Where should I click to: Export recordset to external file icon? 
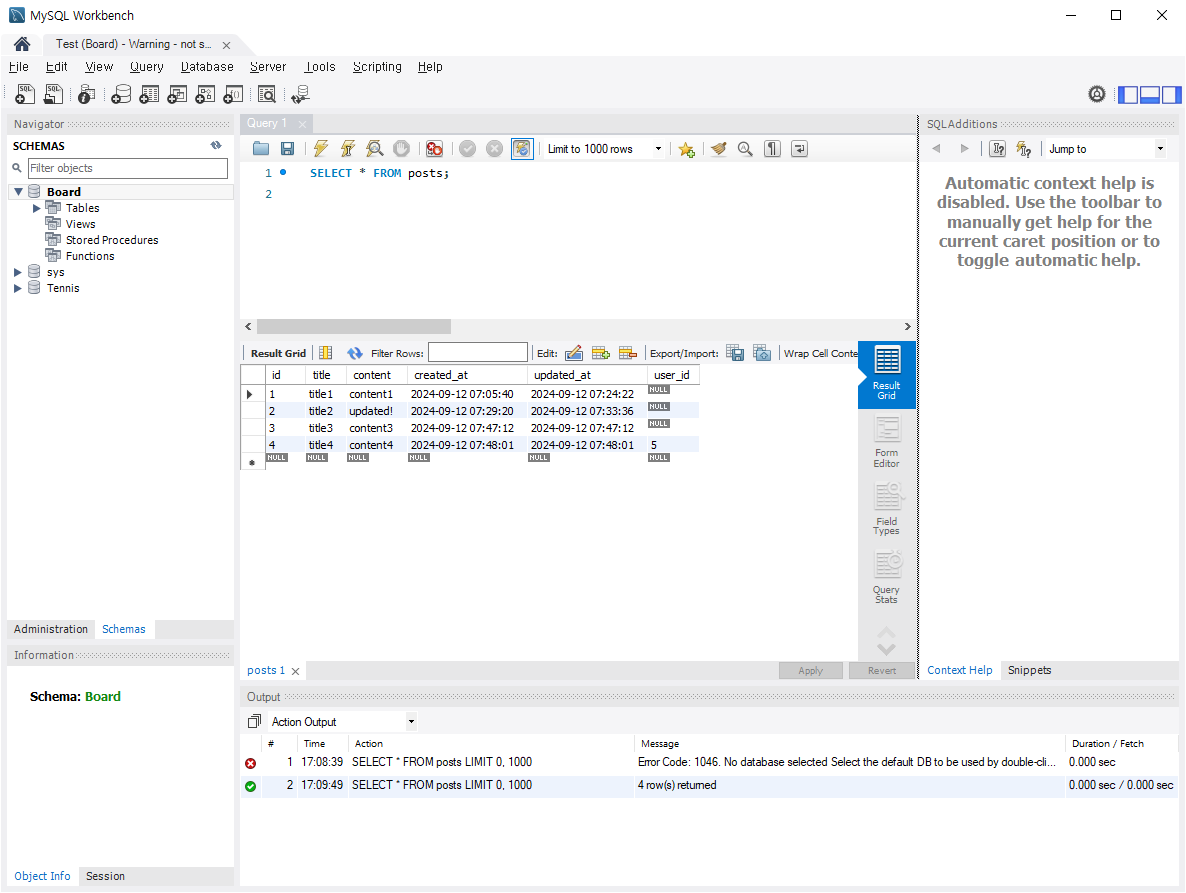pos(734,353)
